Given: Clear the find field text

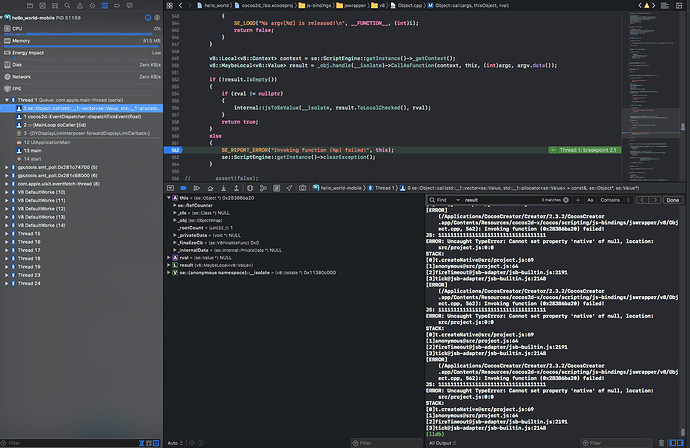Looking at the screenshot, I should click(x=566, y=200).
